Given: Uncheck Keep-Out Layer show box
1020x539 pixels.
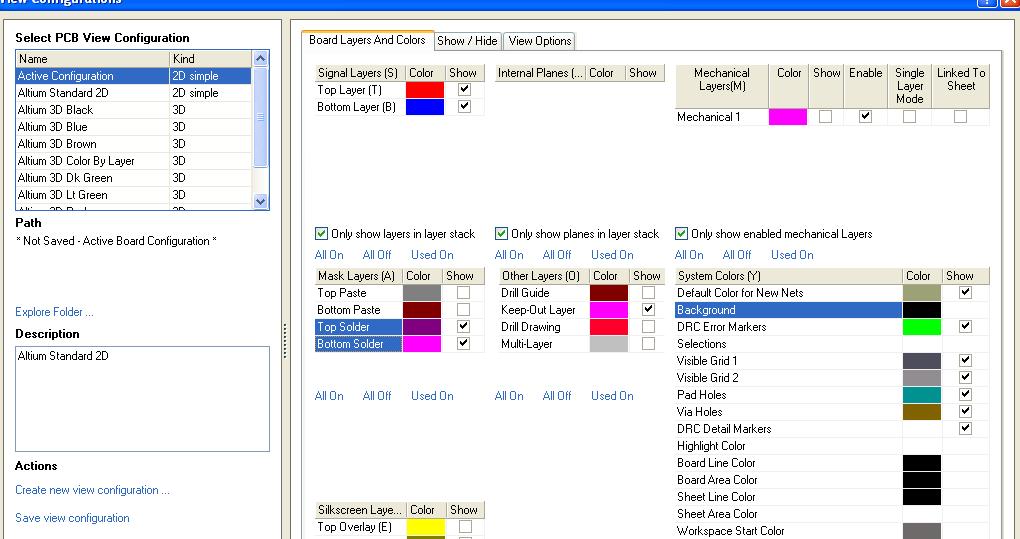Looking at the screenshot, I should (648, 309).
